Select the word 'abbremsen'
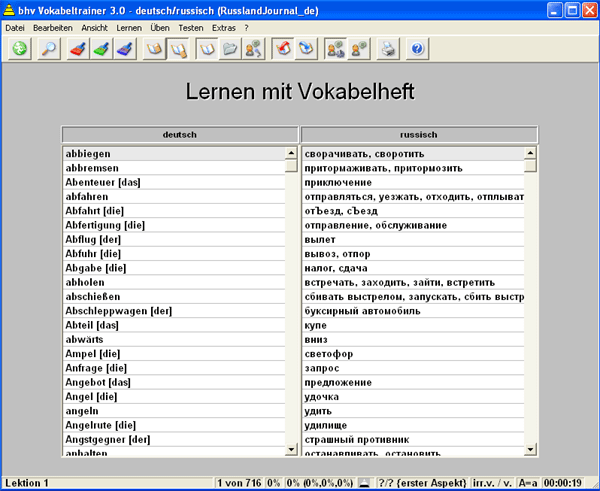 174,168
